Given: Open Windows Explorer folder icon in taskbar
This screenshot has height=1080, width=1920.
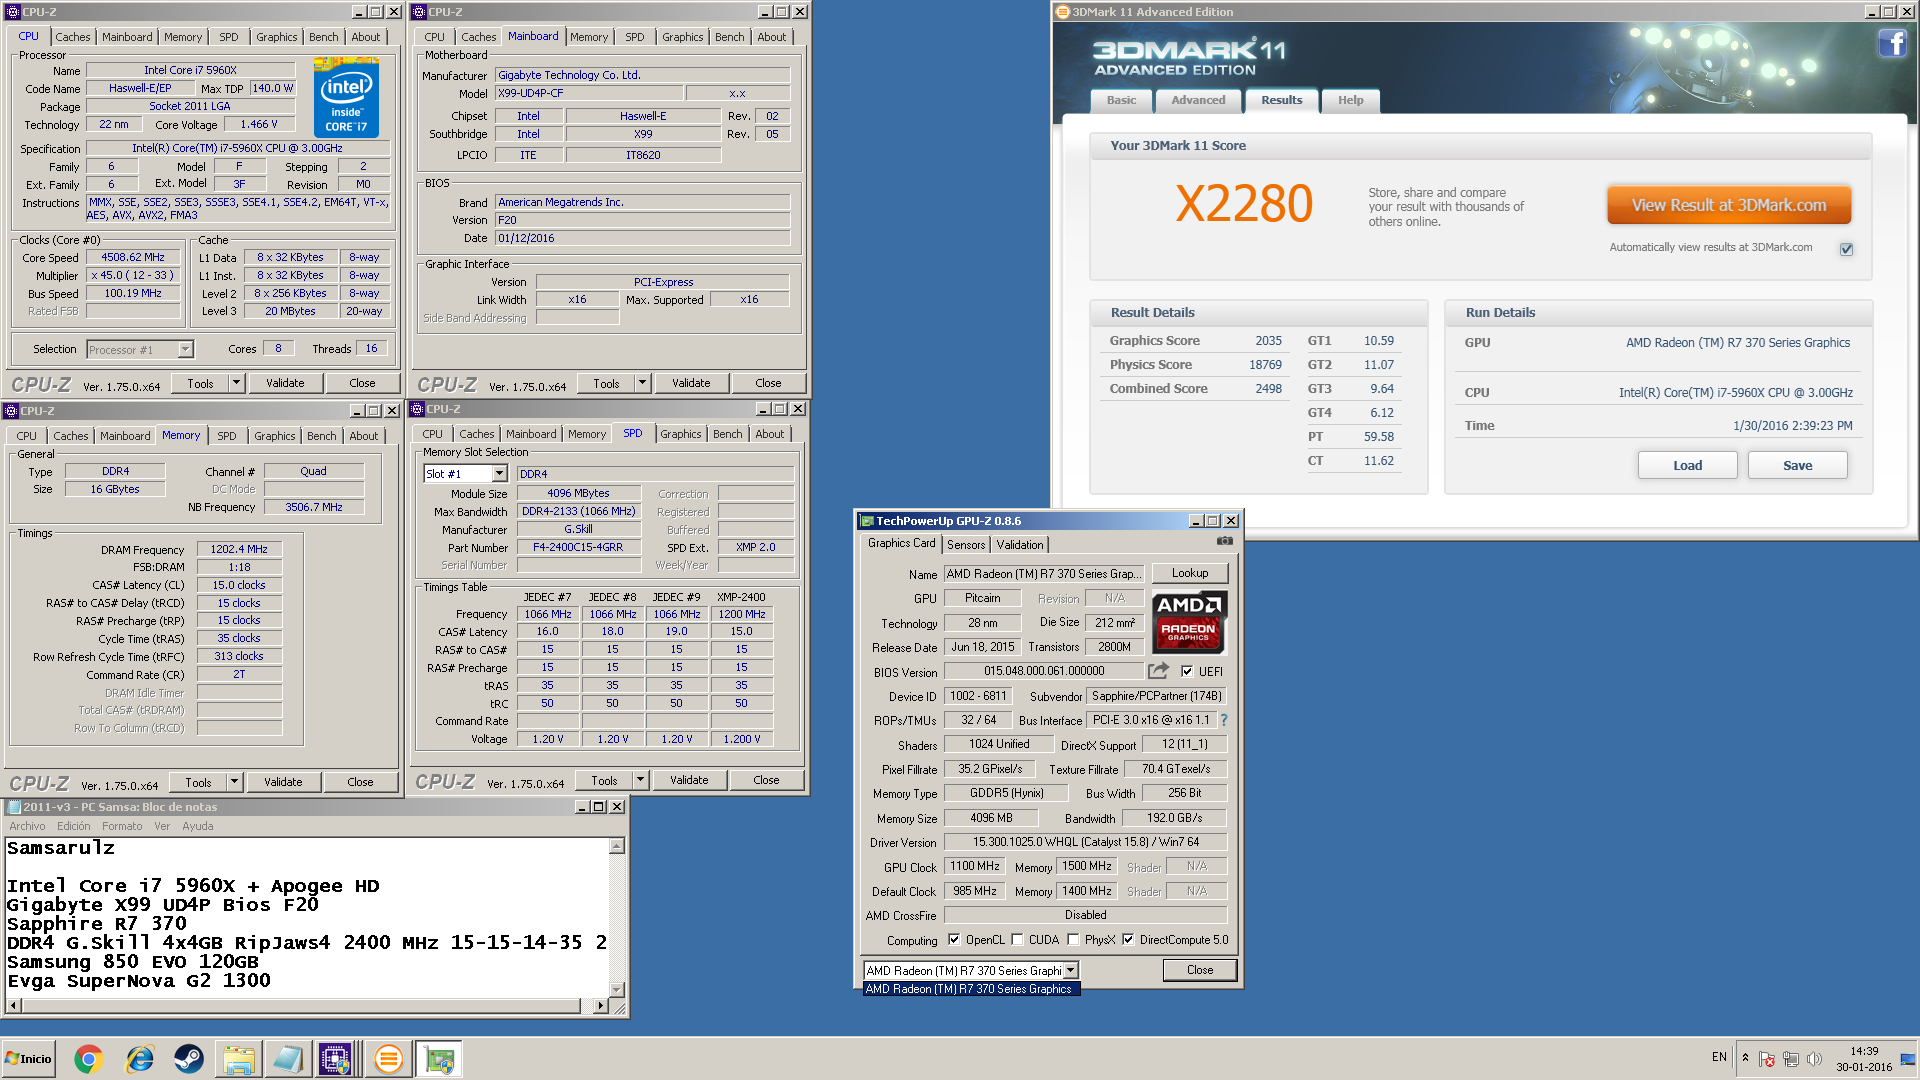Looking at the screenshot, I should 239,1059.
